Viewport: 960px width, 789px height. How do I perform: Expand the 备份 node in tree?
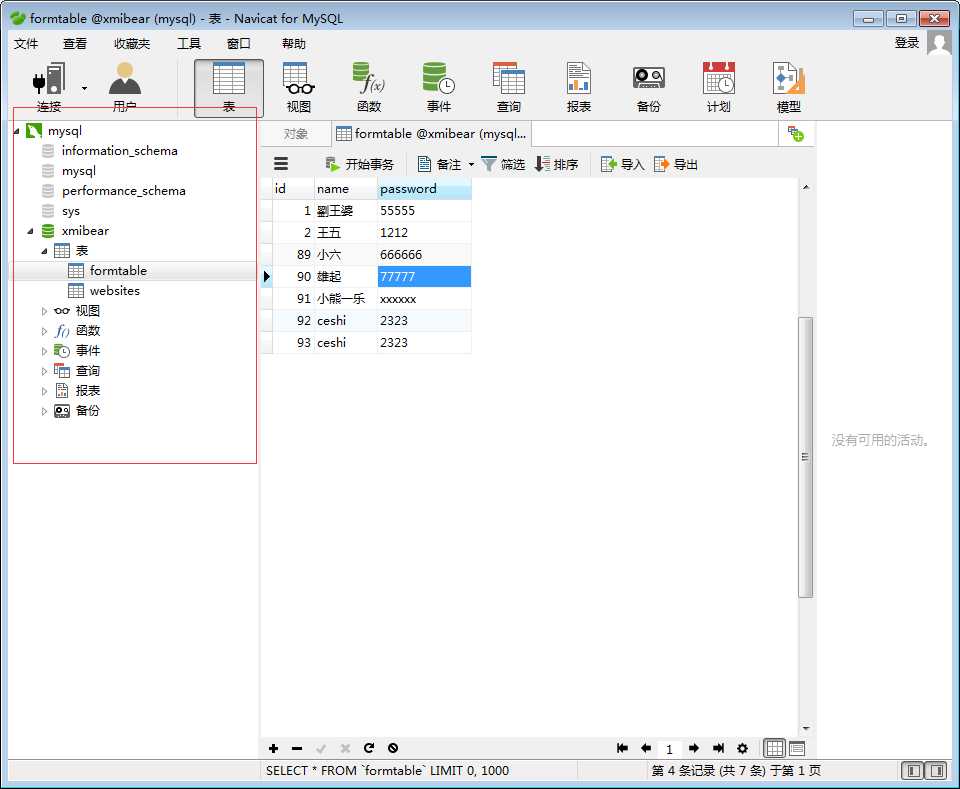(44, 411)
